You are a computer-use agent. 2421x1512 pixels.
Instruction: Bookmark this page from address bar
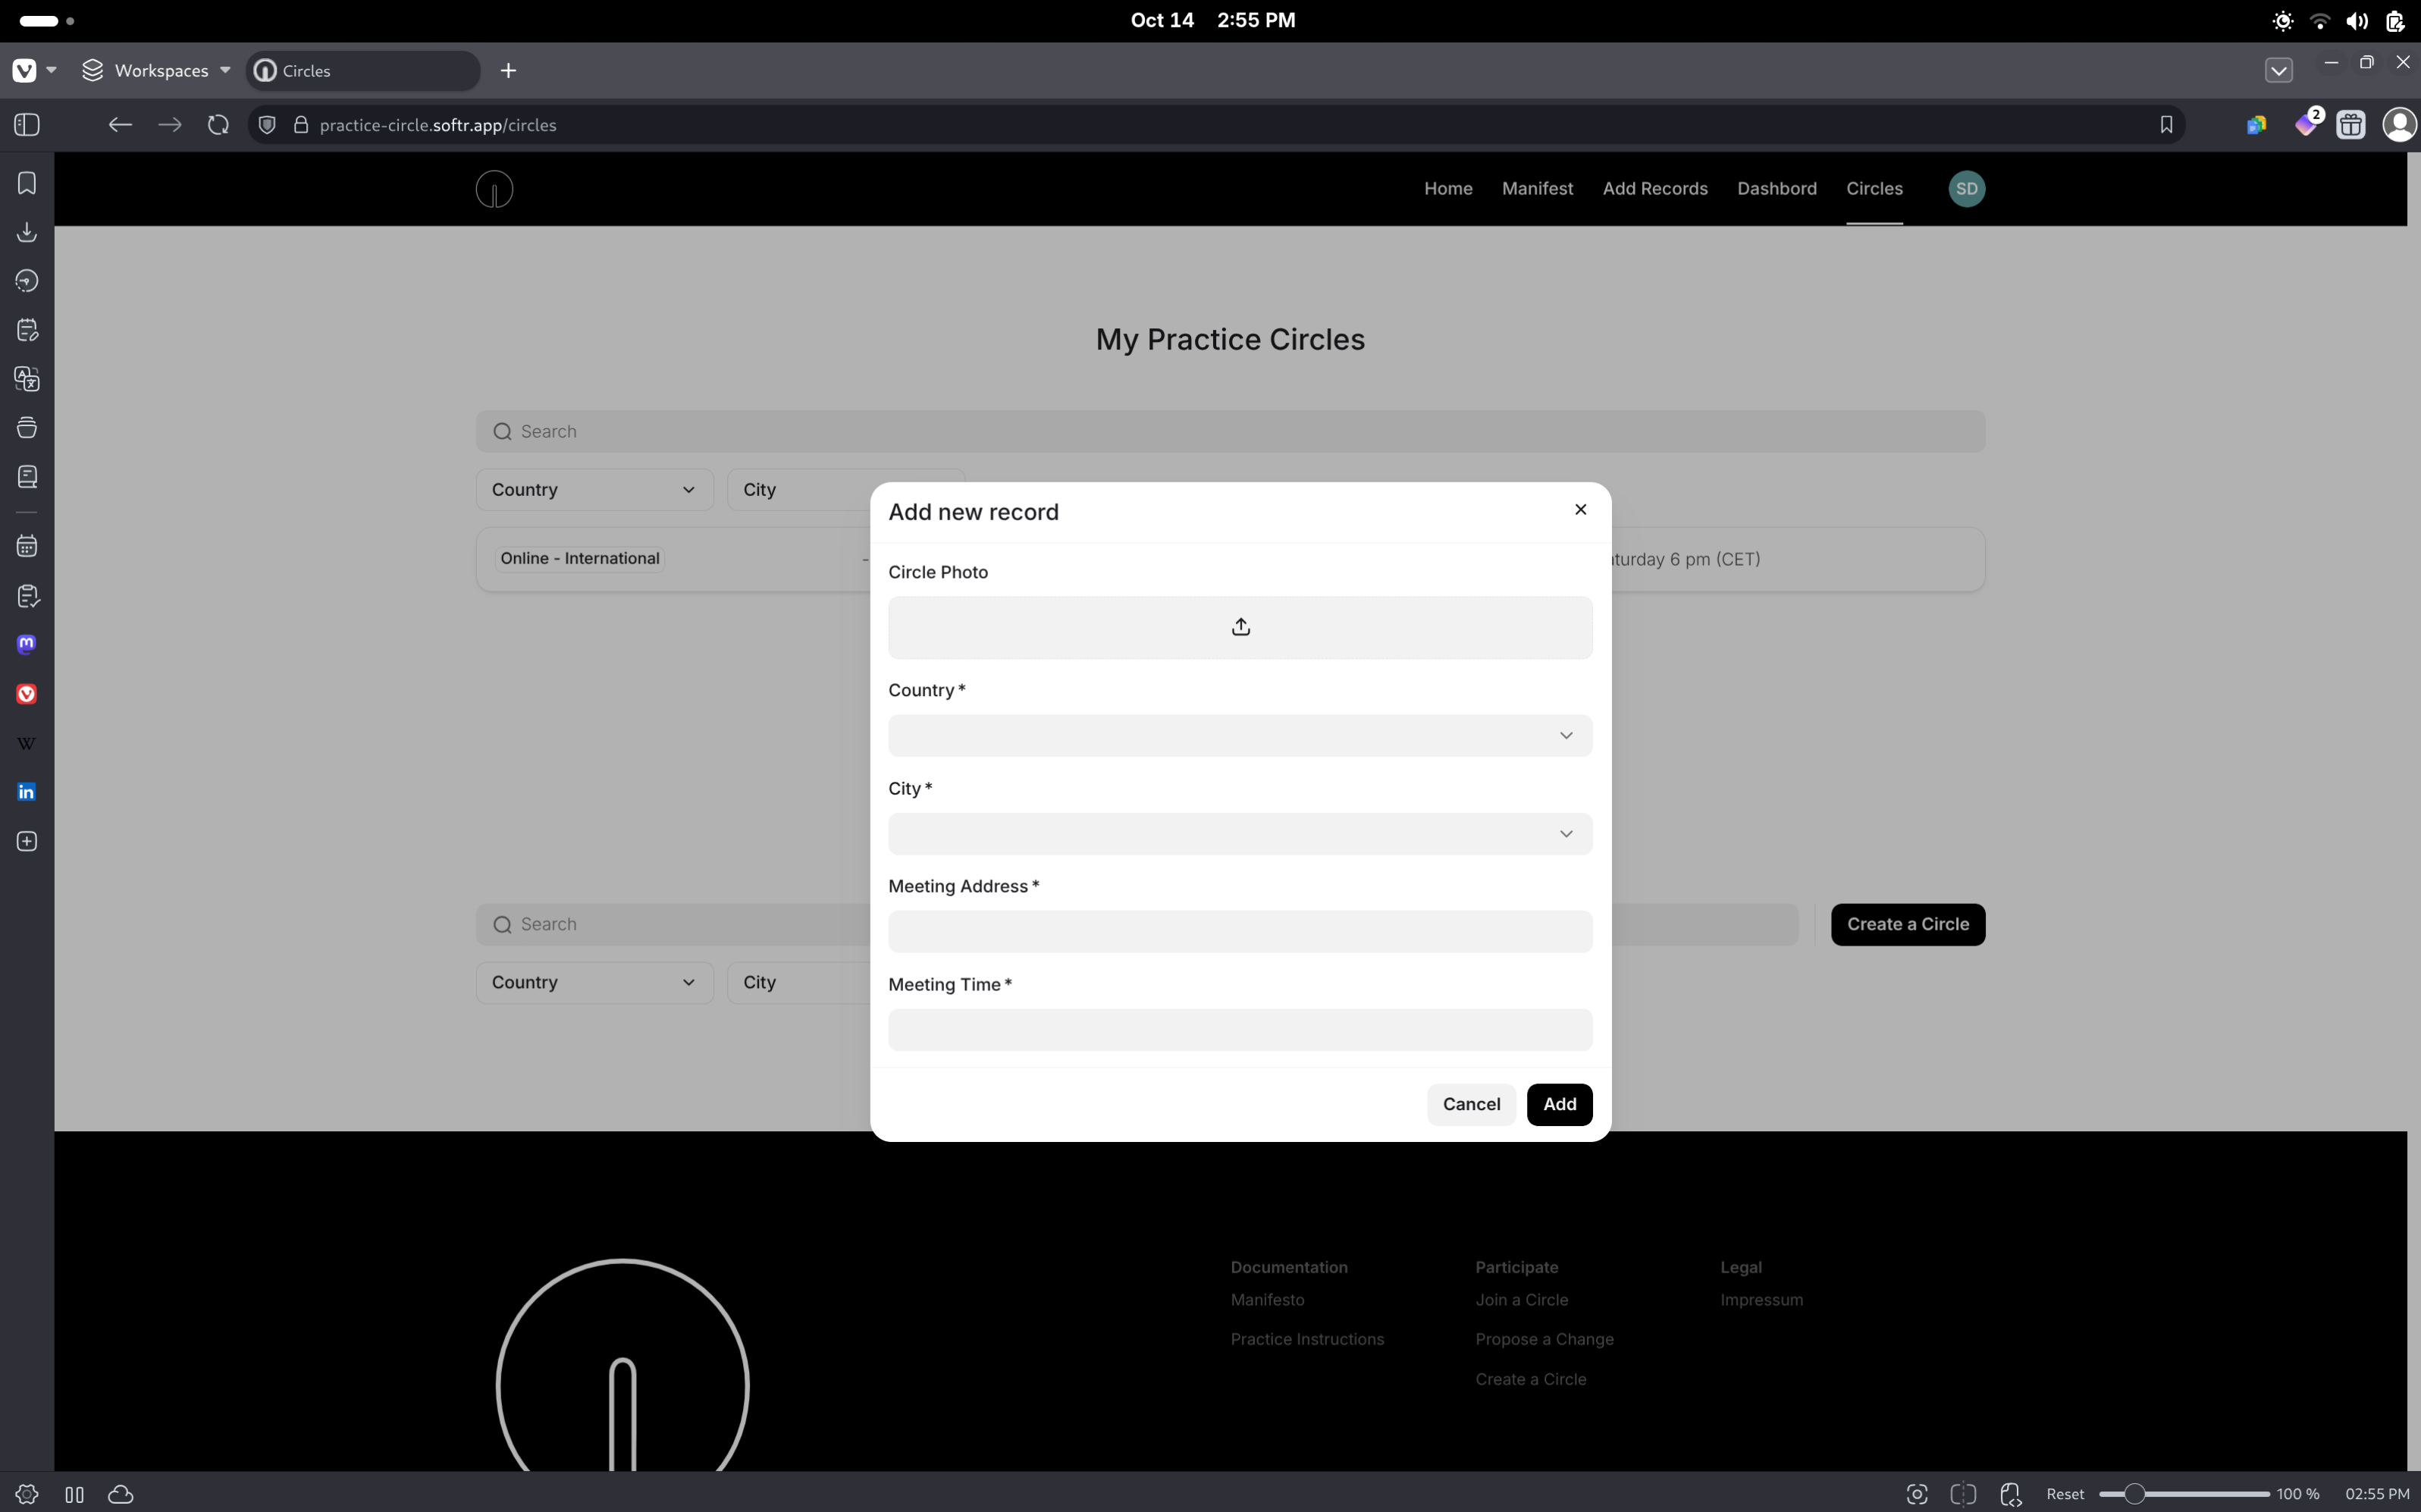(x=2166, y=125)
